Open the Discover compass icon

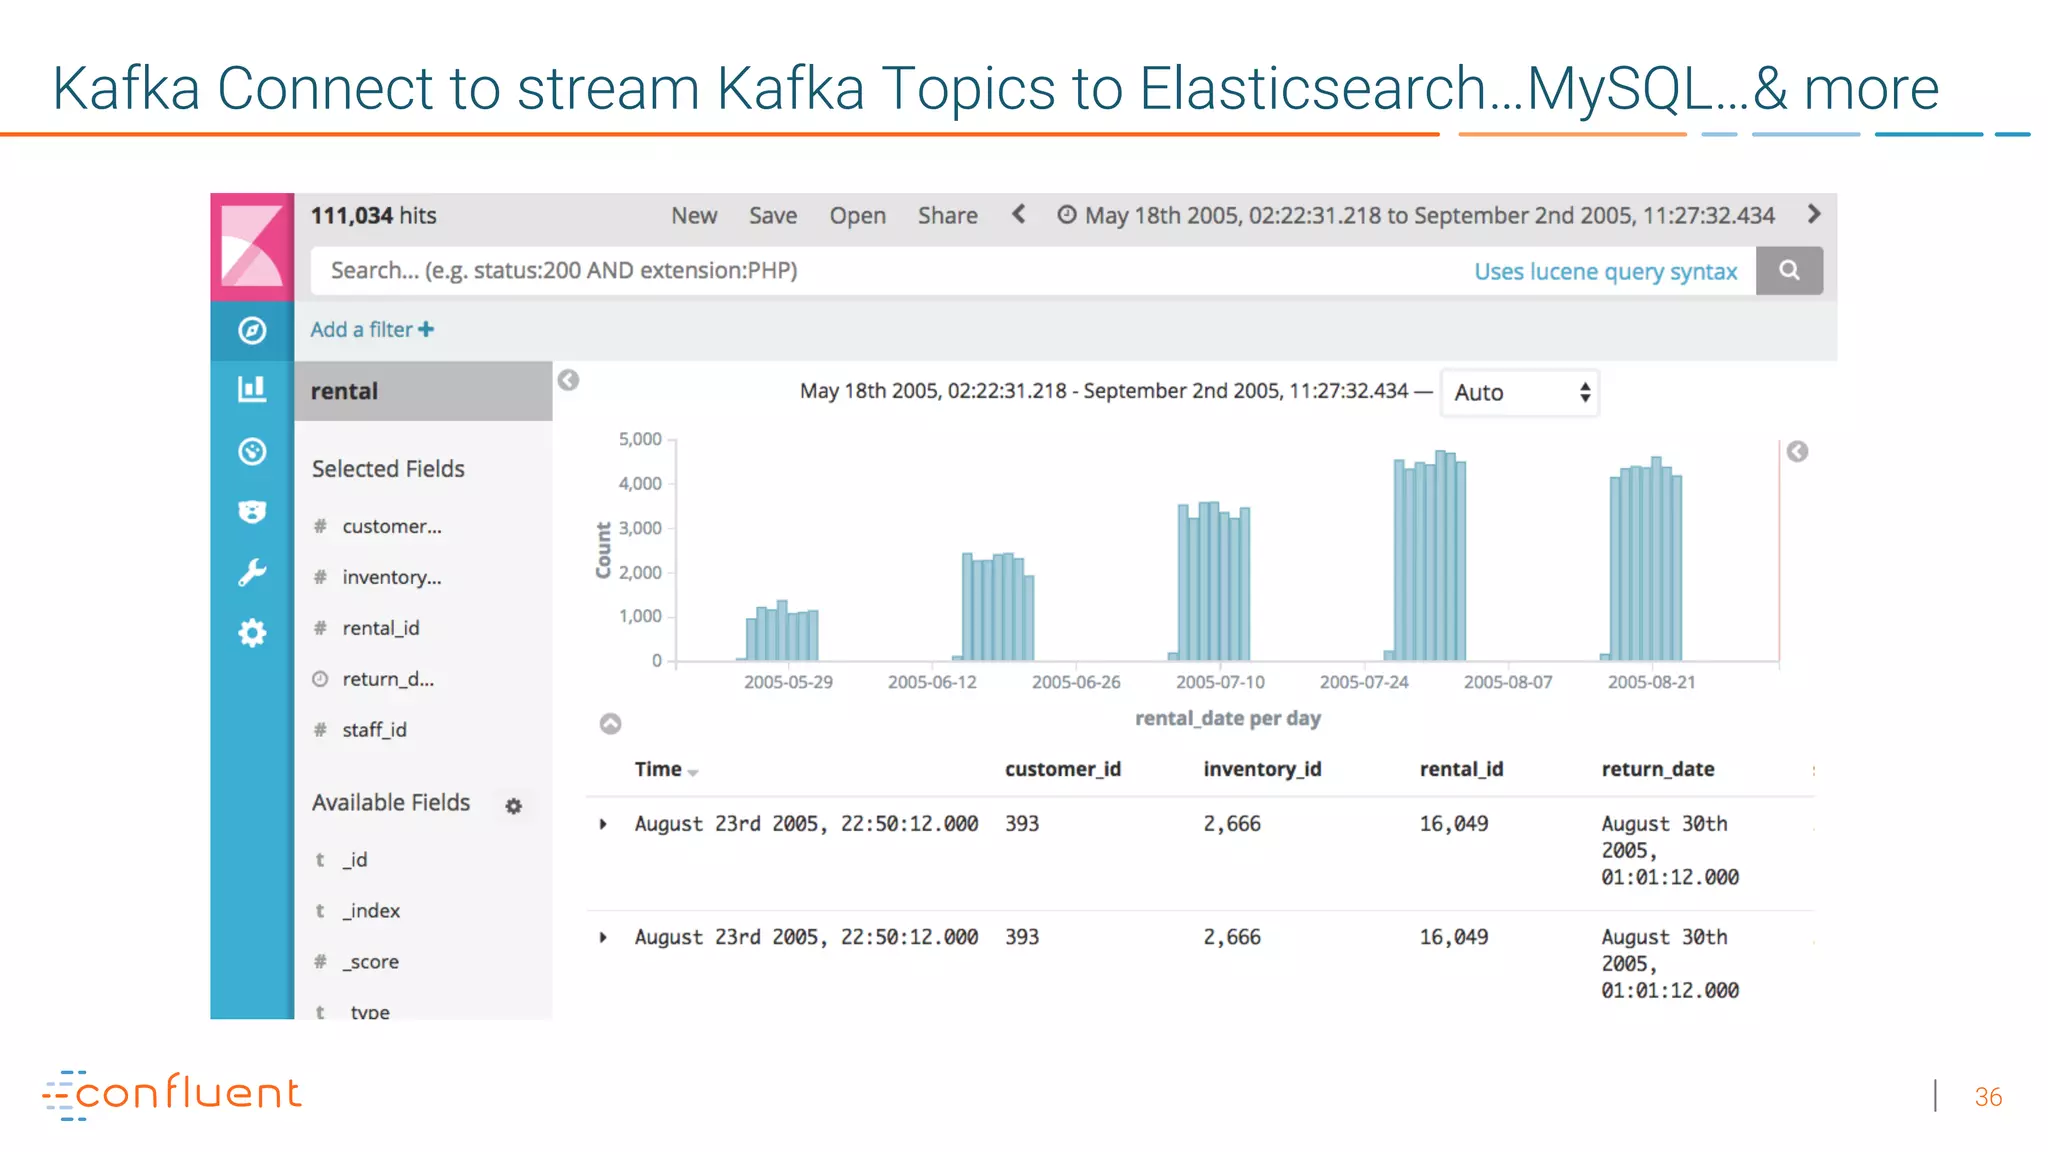(252, 330)
